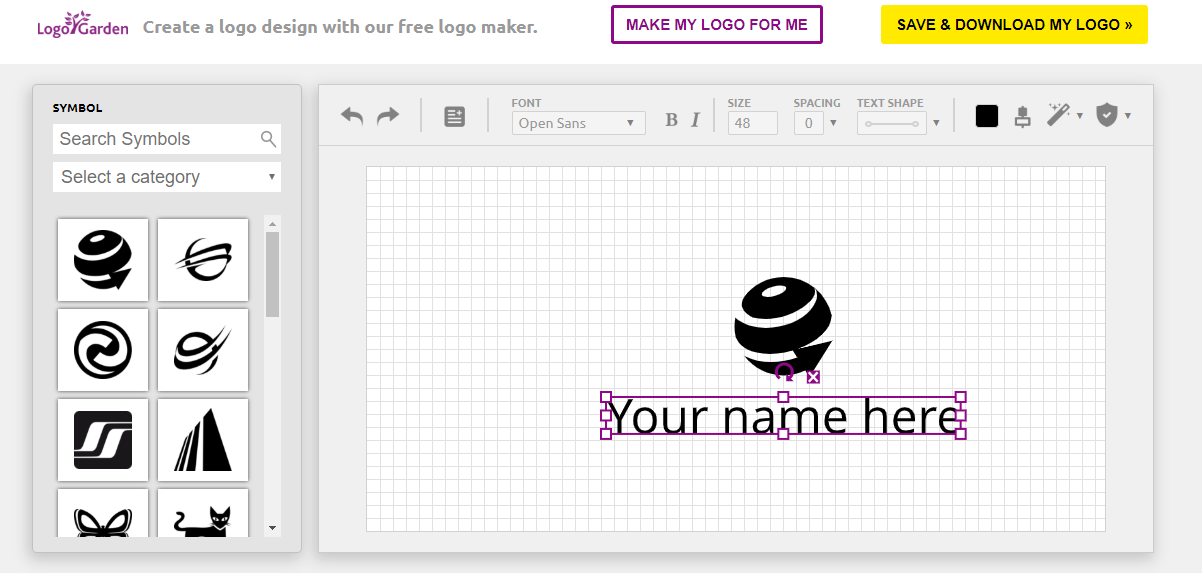Screen dimensions: 1202x574
Task: Click the symbol list scrollbar thumb
Action: coord(273,275)
